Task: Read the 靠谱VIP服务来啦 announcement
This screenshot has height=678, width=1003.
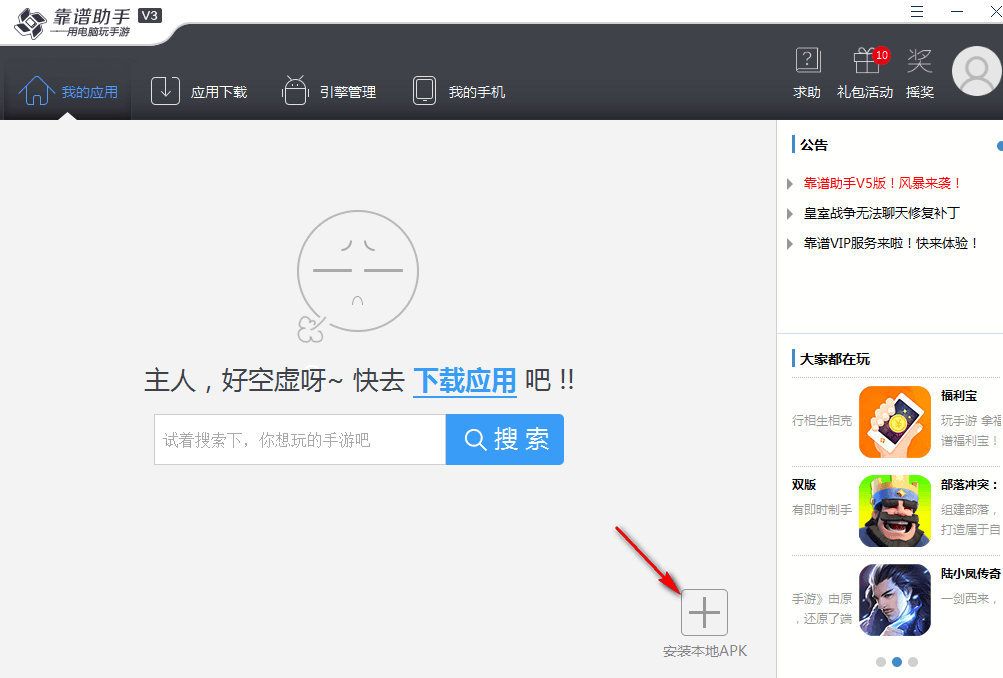Action: (x=891, y=243)
